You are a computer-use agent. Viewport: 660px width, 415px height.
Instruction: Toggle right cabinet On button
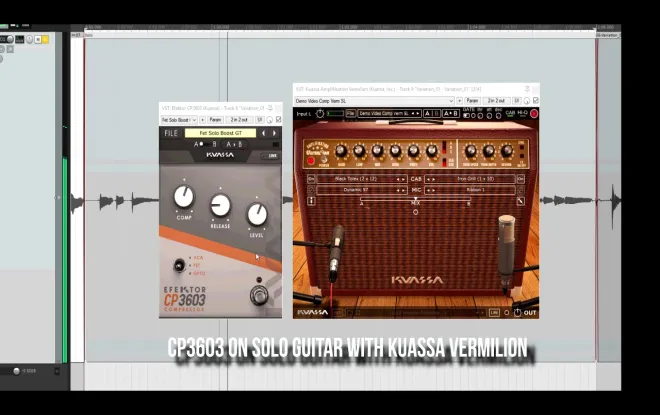pos(521,179)
